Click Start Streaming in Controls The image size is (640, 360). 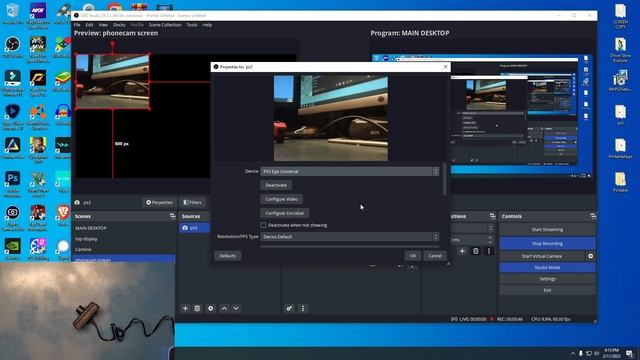coord(547,229)
